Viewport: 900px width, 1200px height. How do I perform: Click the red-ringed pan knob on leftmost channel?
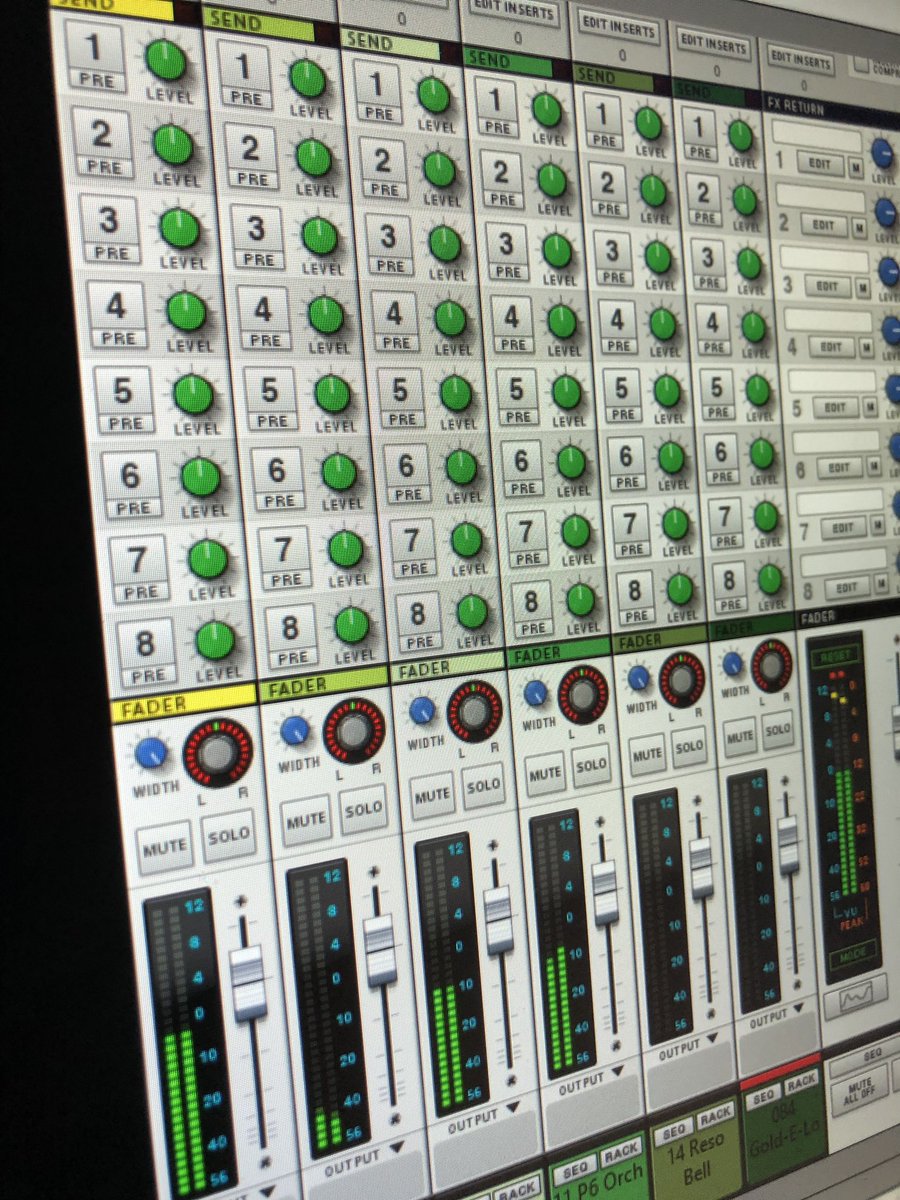click(218, 752)
